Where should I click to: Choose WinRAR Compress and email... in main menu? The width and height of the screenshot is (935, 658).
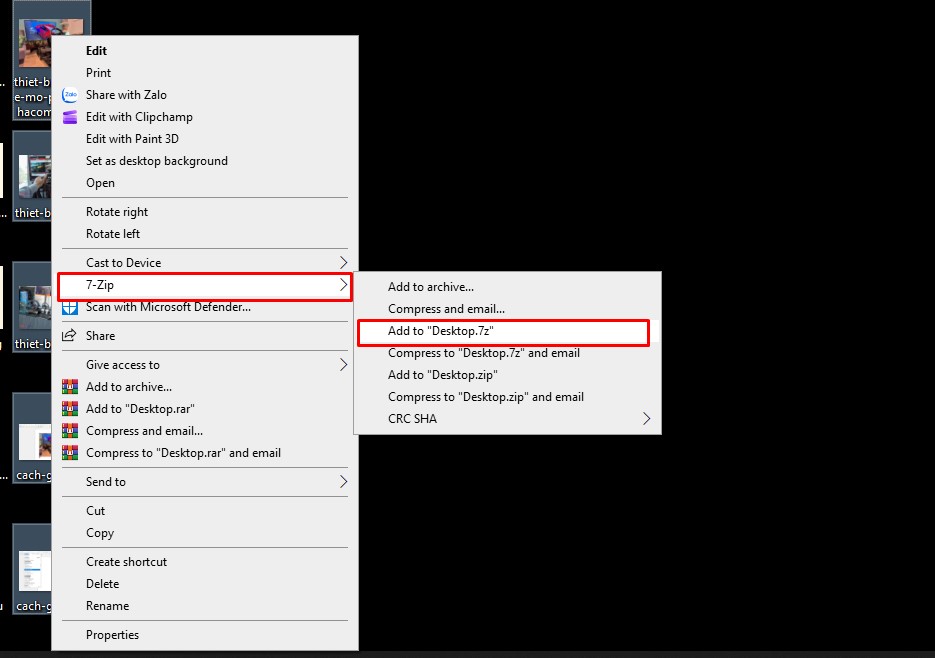(x=205, y=431)
